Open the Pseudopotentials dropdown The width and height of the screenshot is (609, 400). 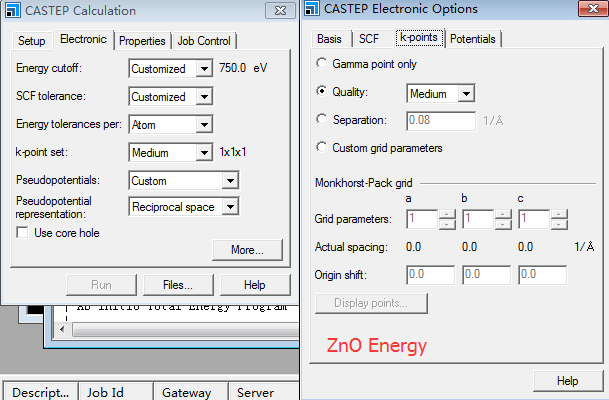[x=230, y=181]
